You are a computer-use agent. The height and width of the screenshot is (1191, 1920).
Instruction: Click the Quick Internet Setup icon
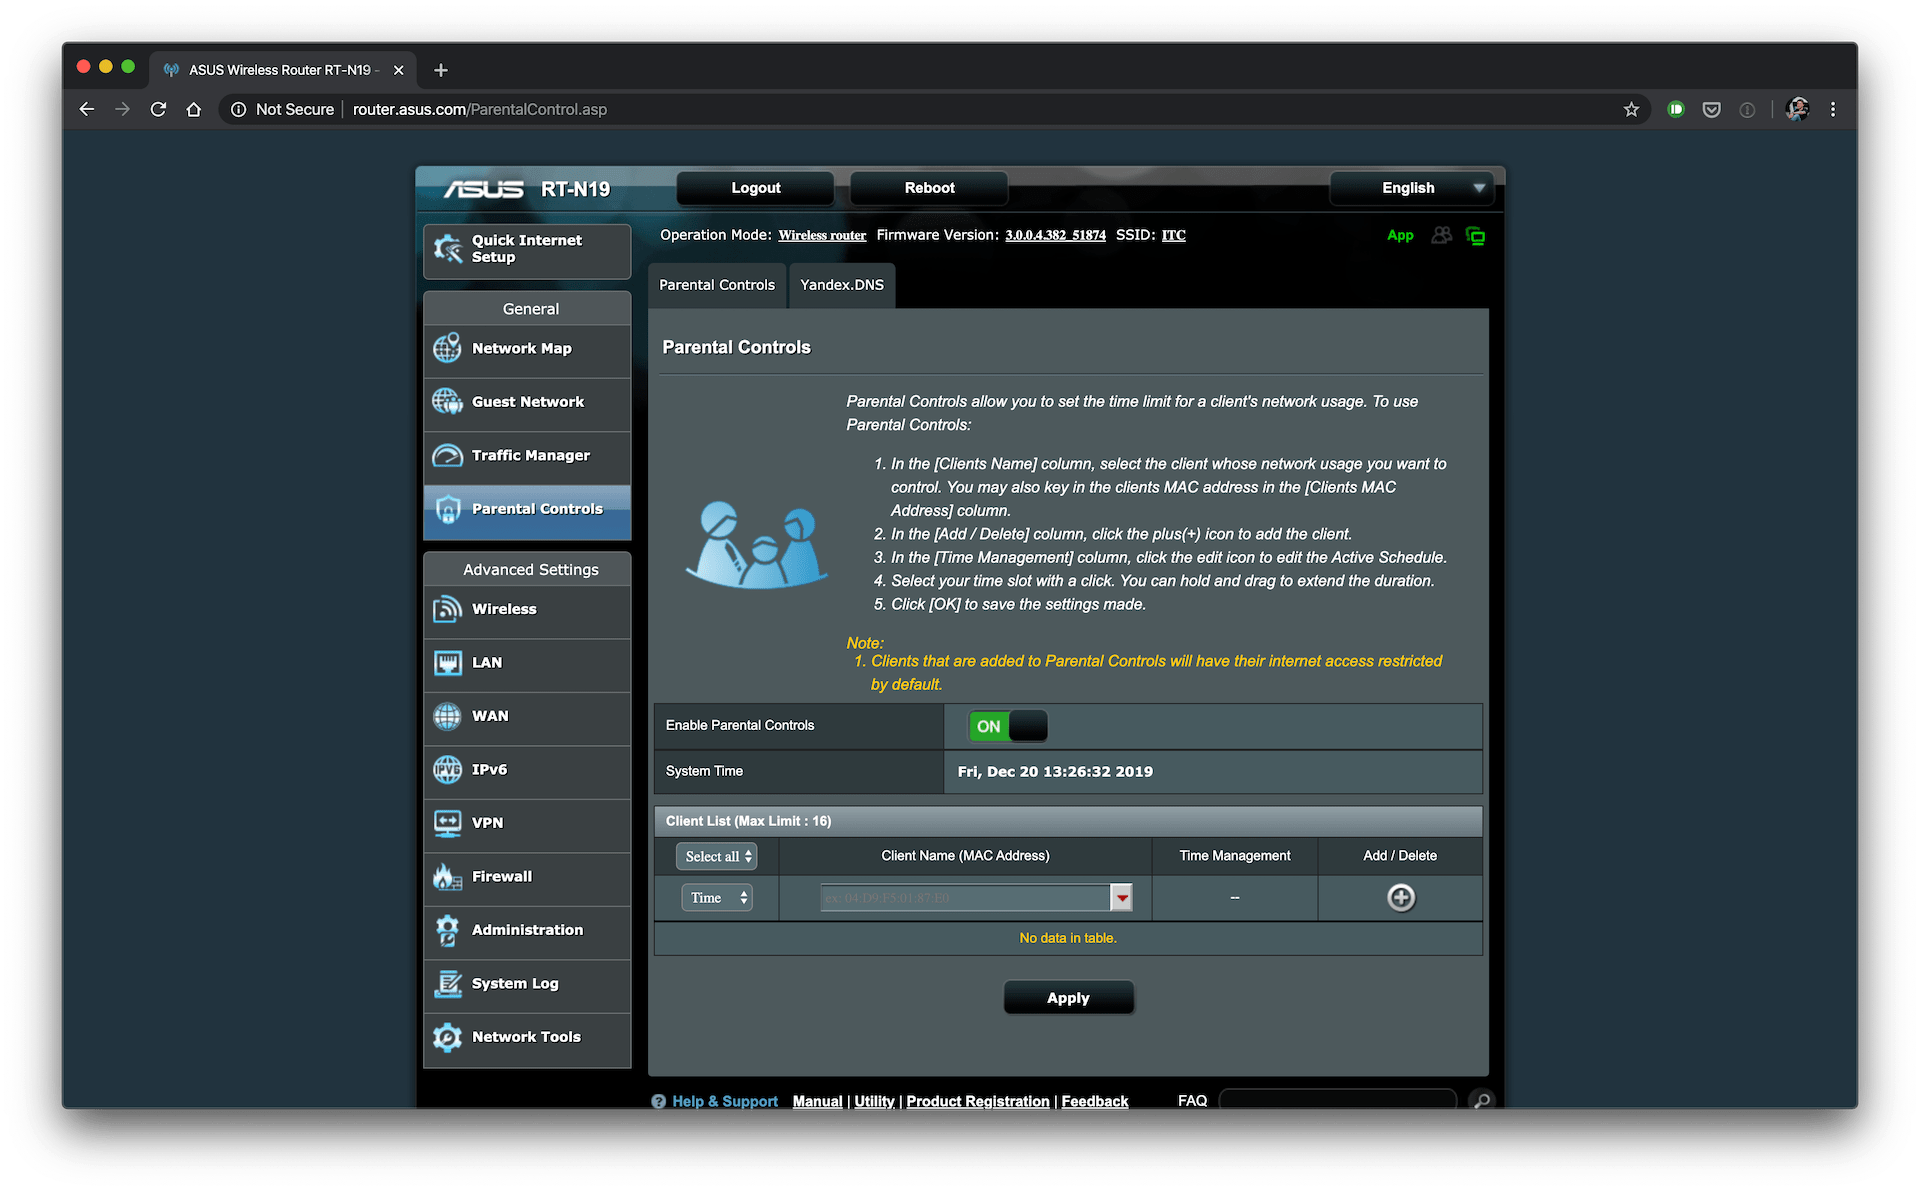[447, 248]
